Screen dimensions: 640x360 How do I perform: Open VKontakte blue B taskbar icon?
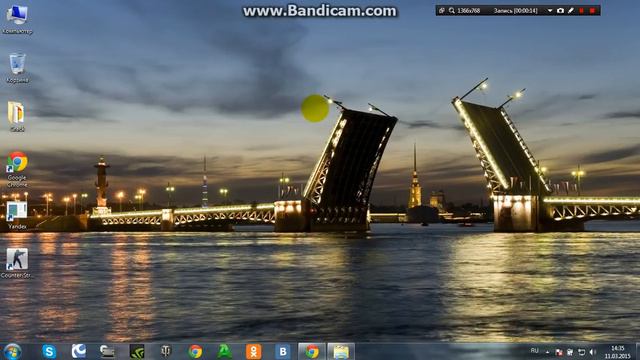(282, 351)
